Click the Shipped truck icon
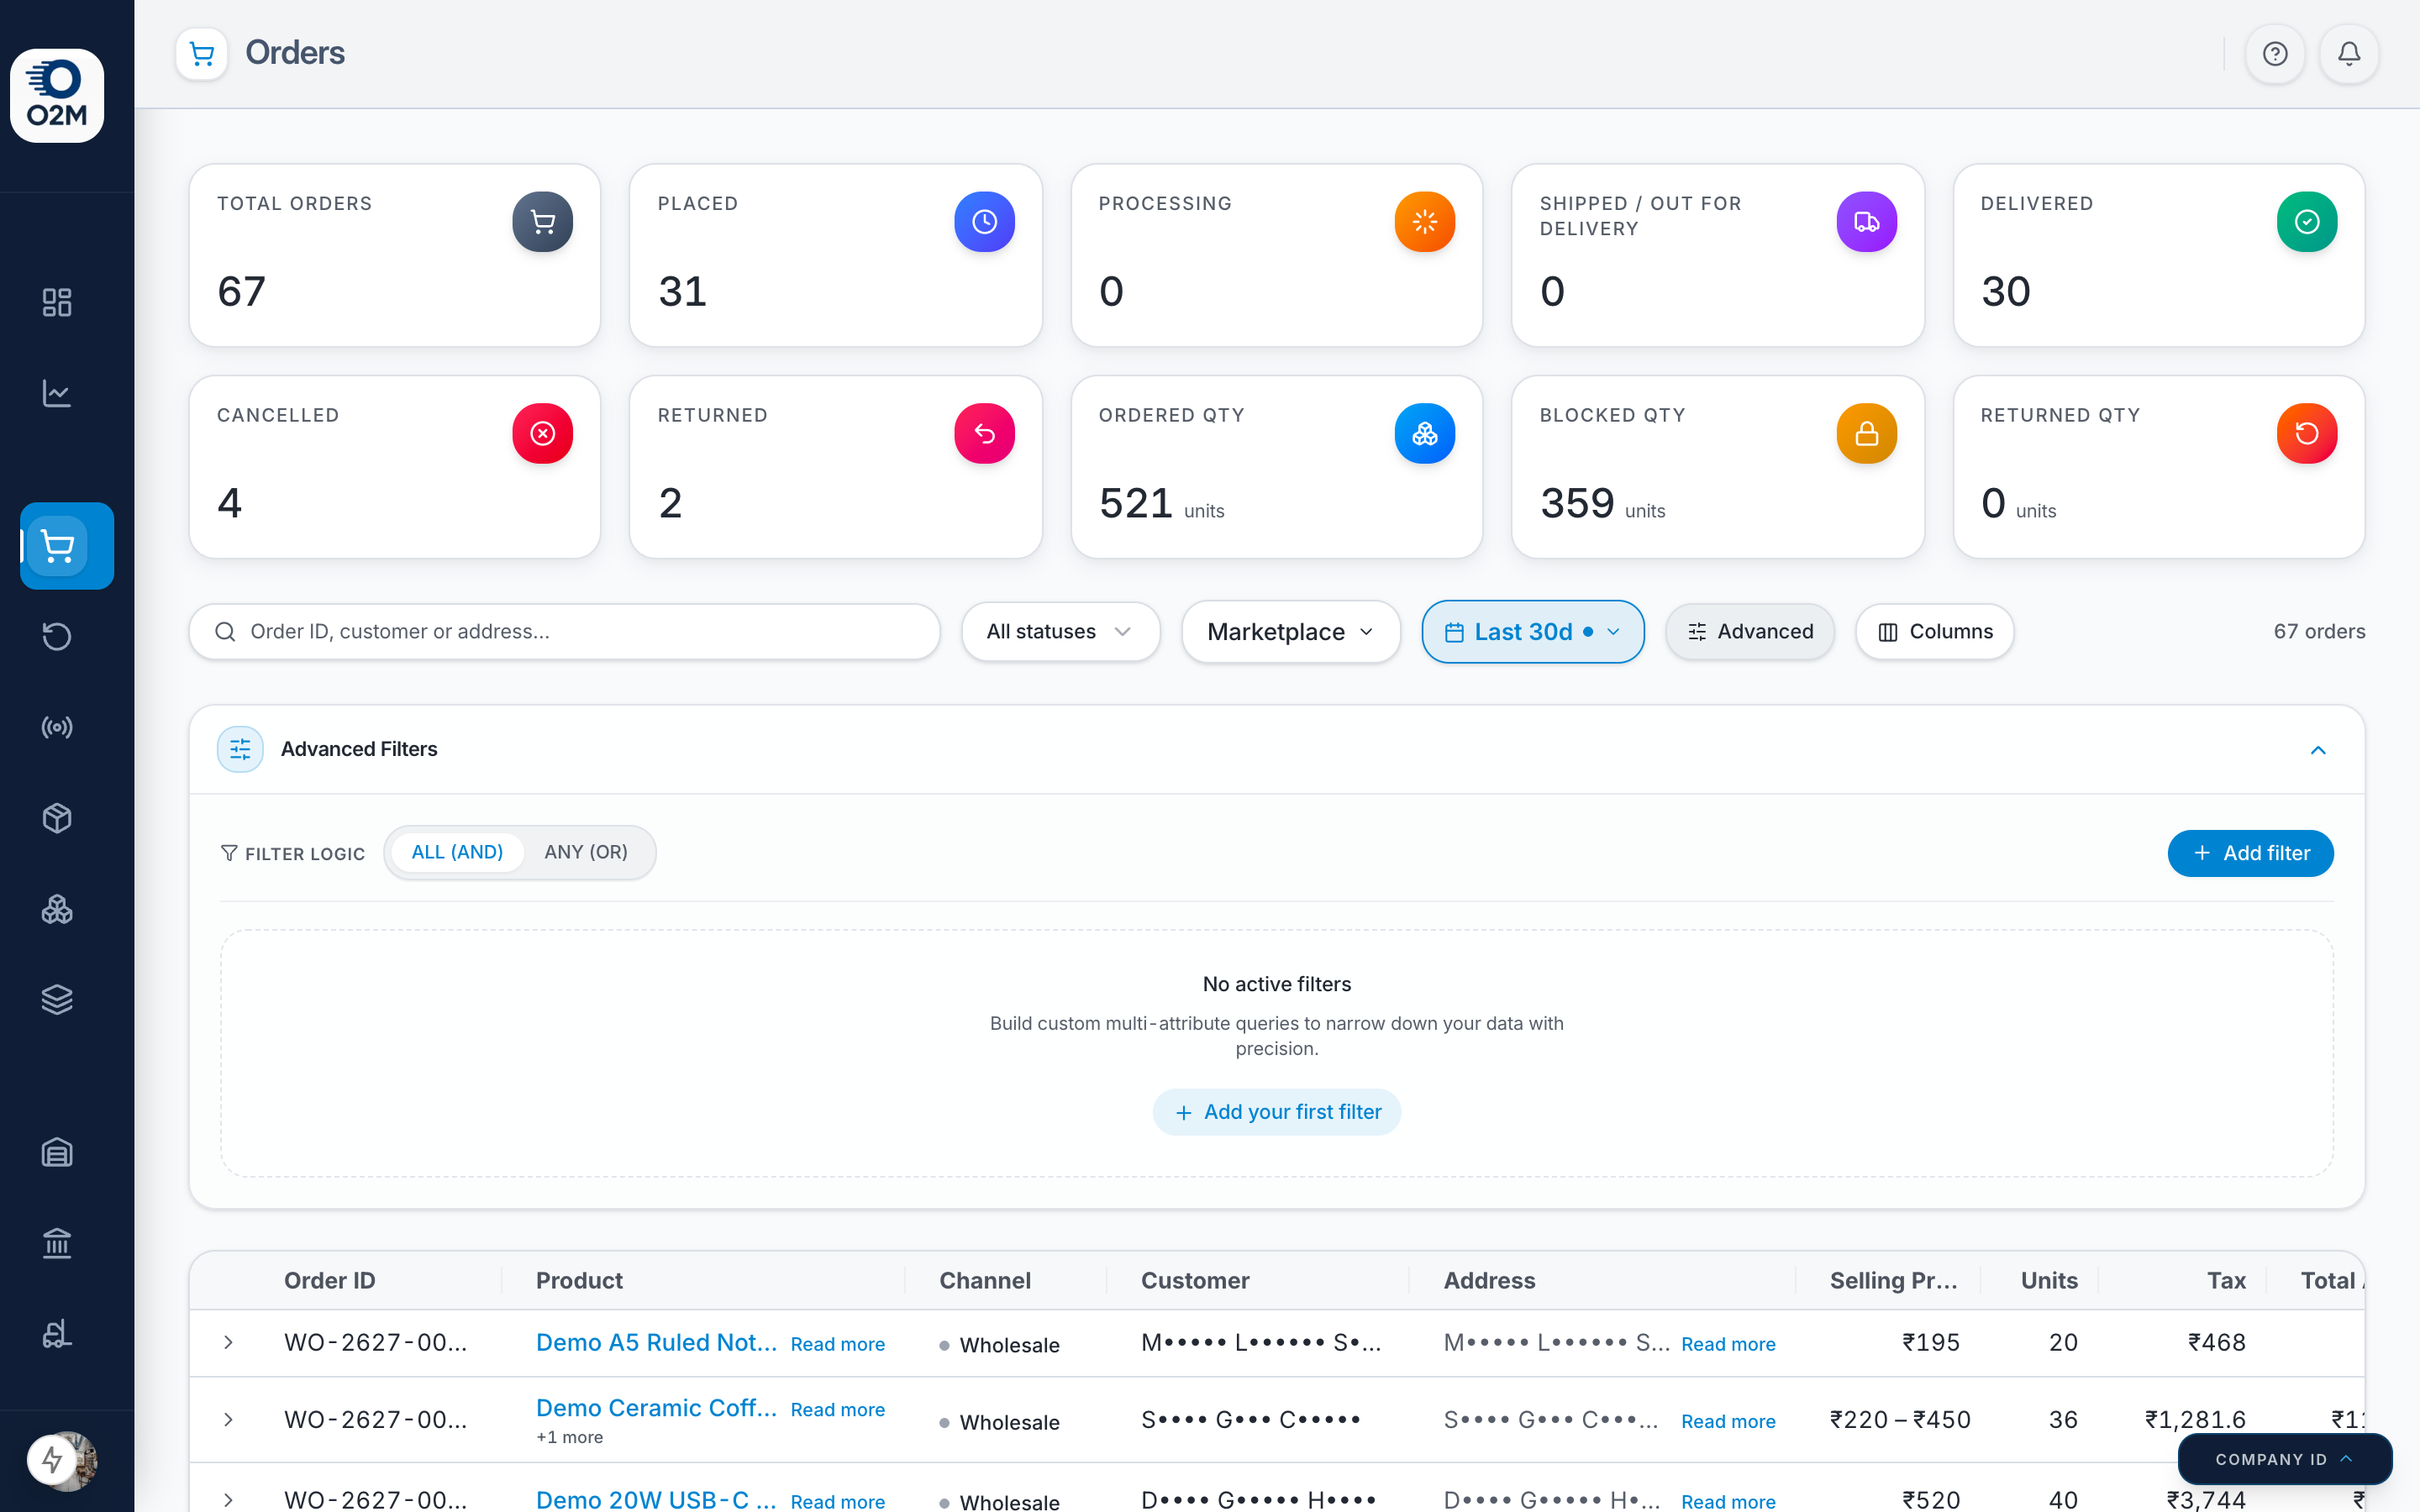Image resolution: width=2420 pixels, height=1512 pixels. 1866,221
